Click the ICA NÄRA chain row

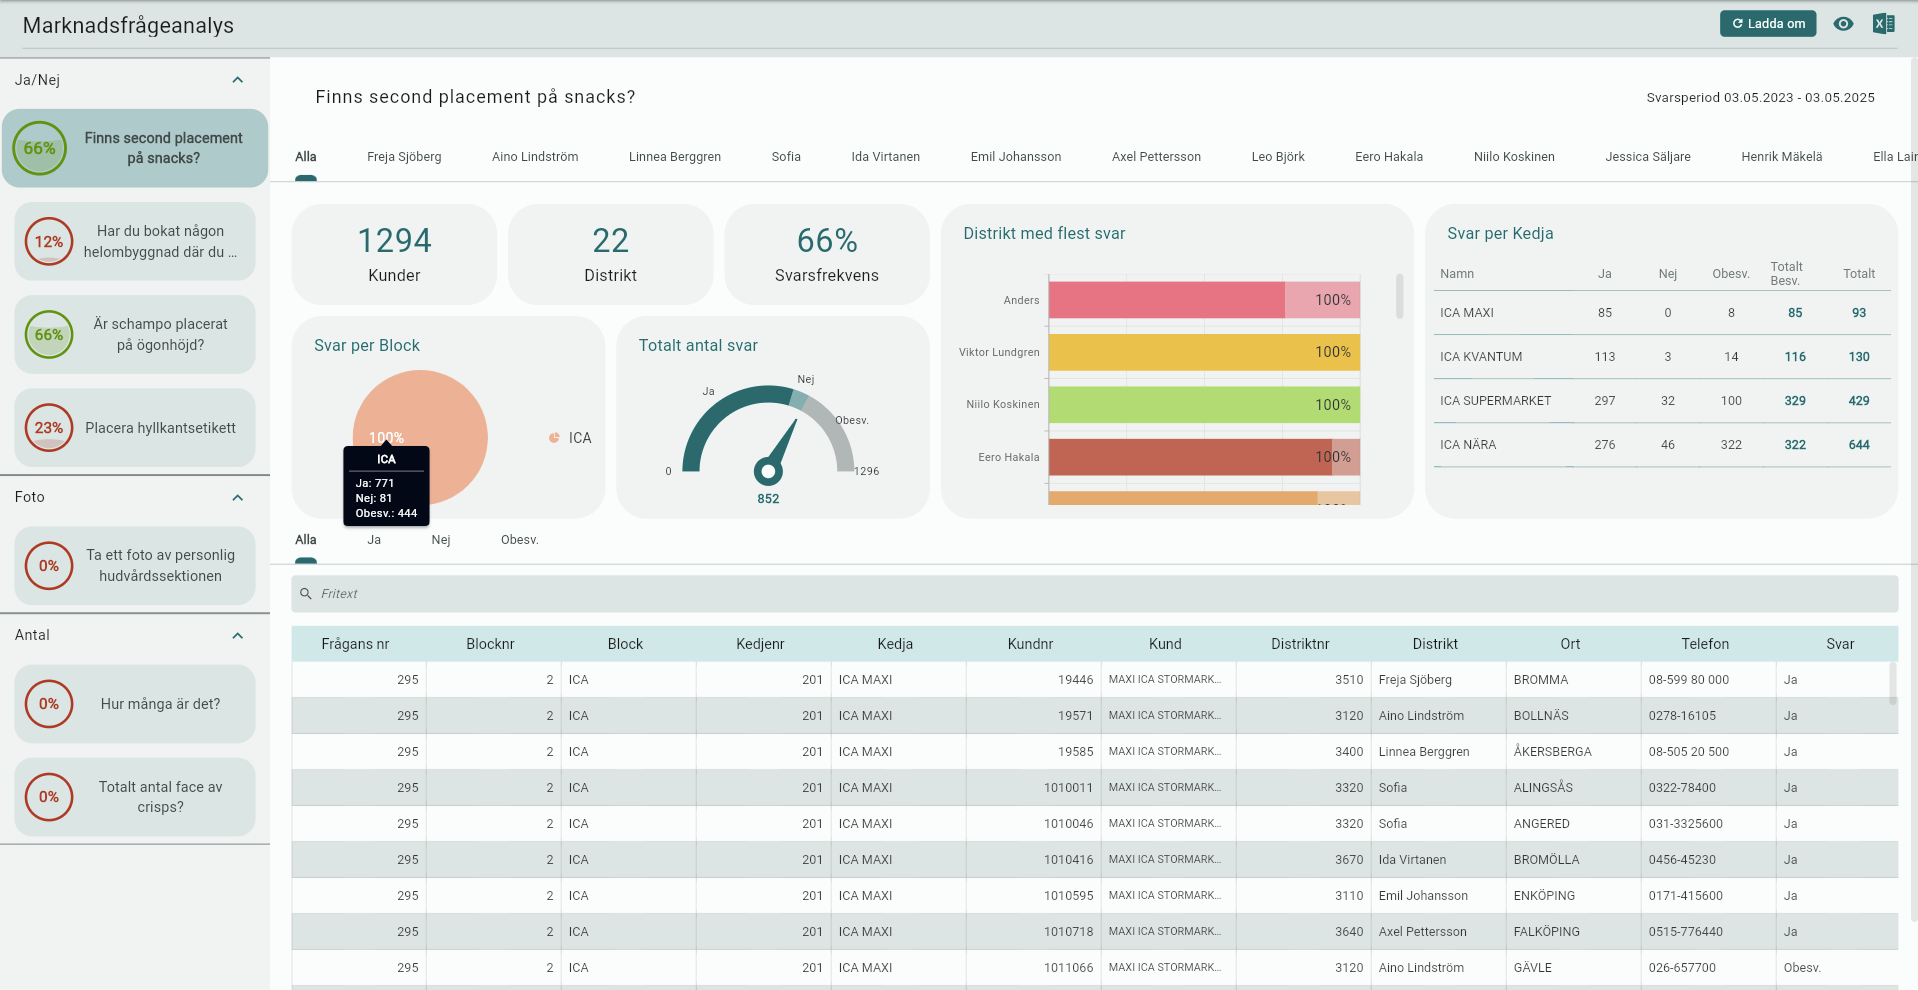(1664, 445)
